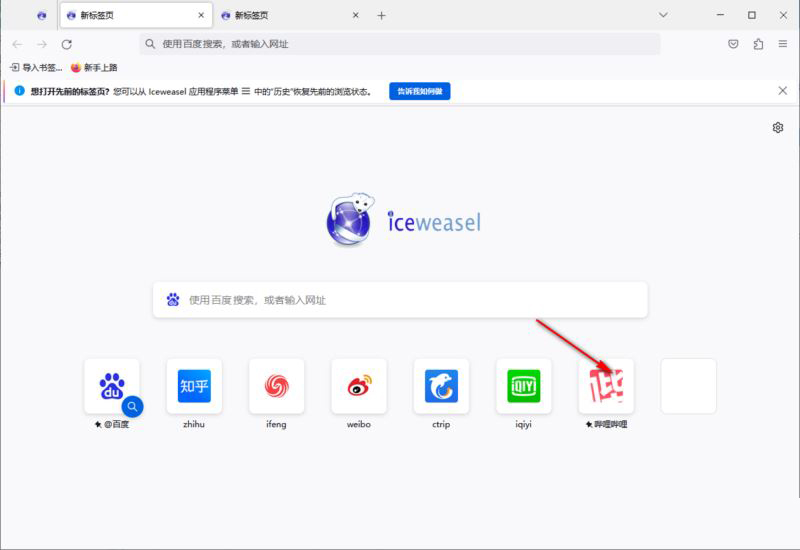Viewport: 800px width, 550px height.
Task: Open the ctrip shortcut tile
Action: [x=441, y=386]
